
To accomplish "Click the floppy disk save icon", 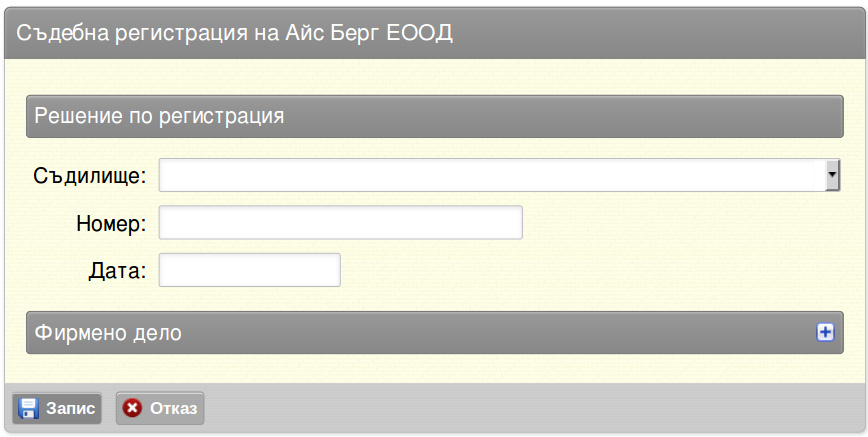I will 28,409.
